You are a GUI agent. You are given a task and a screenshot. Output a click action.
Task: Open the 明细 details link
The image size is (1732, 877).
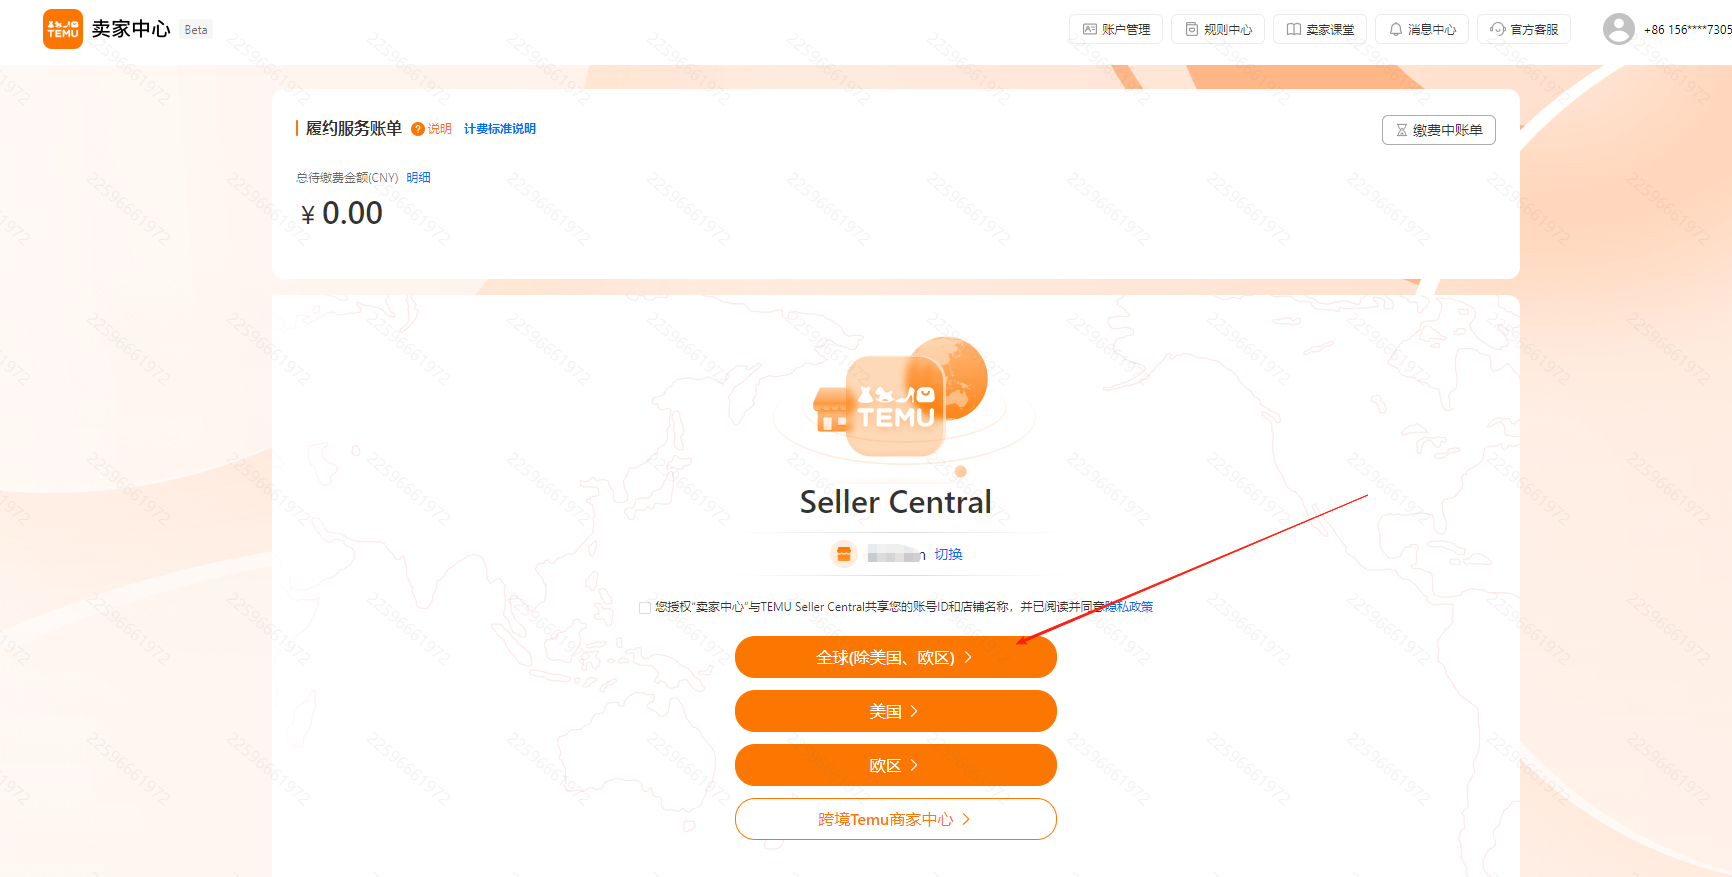[418, 177]
